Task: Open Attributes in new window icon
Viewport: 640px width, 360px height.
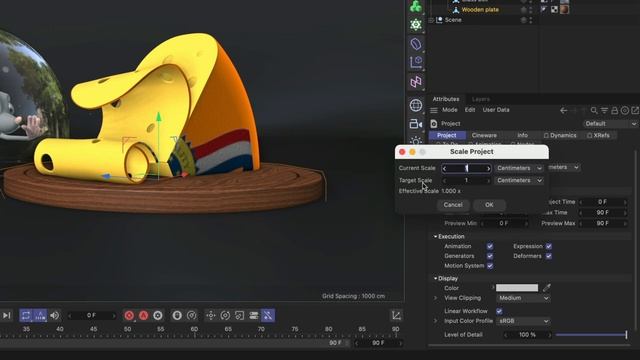Action: (635, 110)
